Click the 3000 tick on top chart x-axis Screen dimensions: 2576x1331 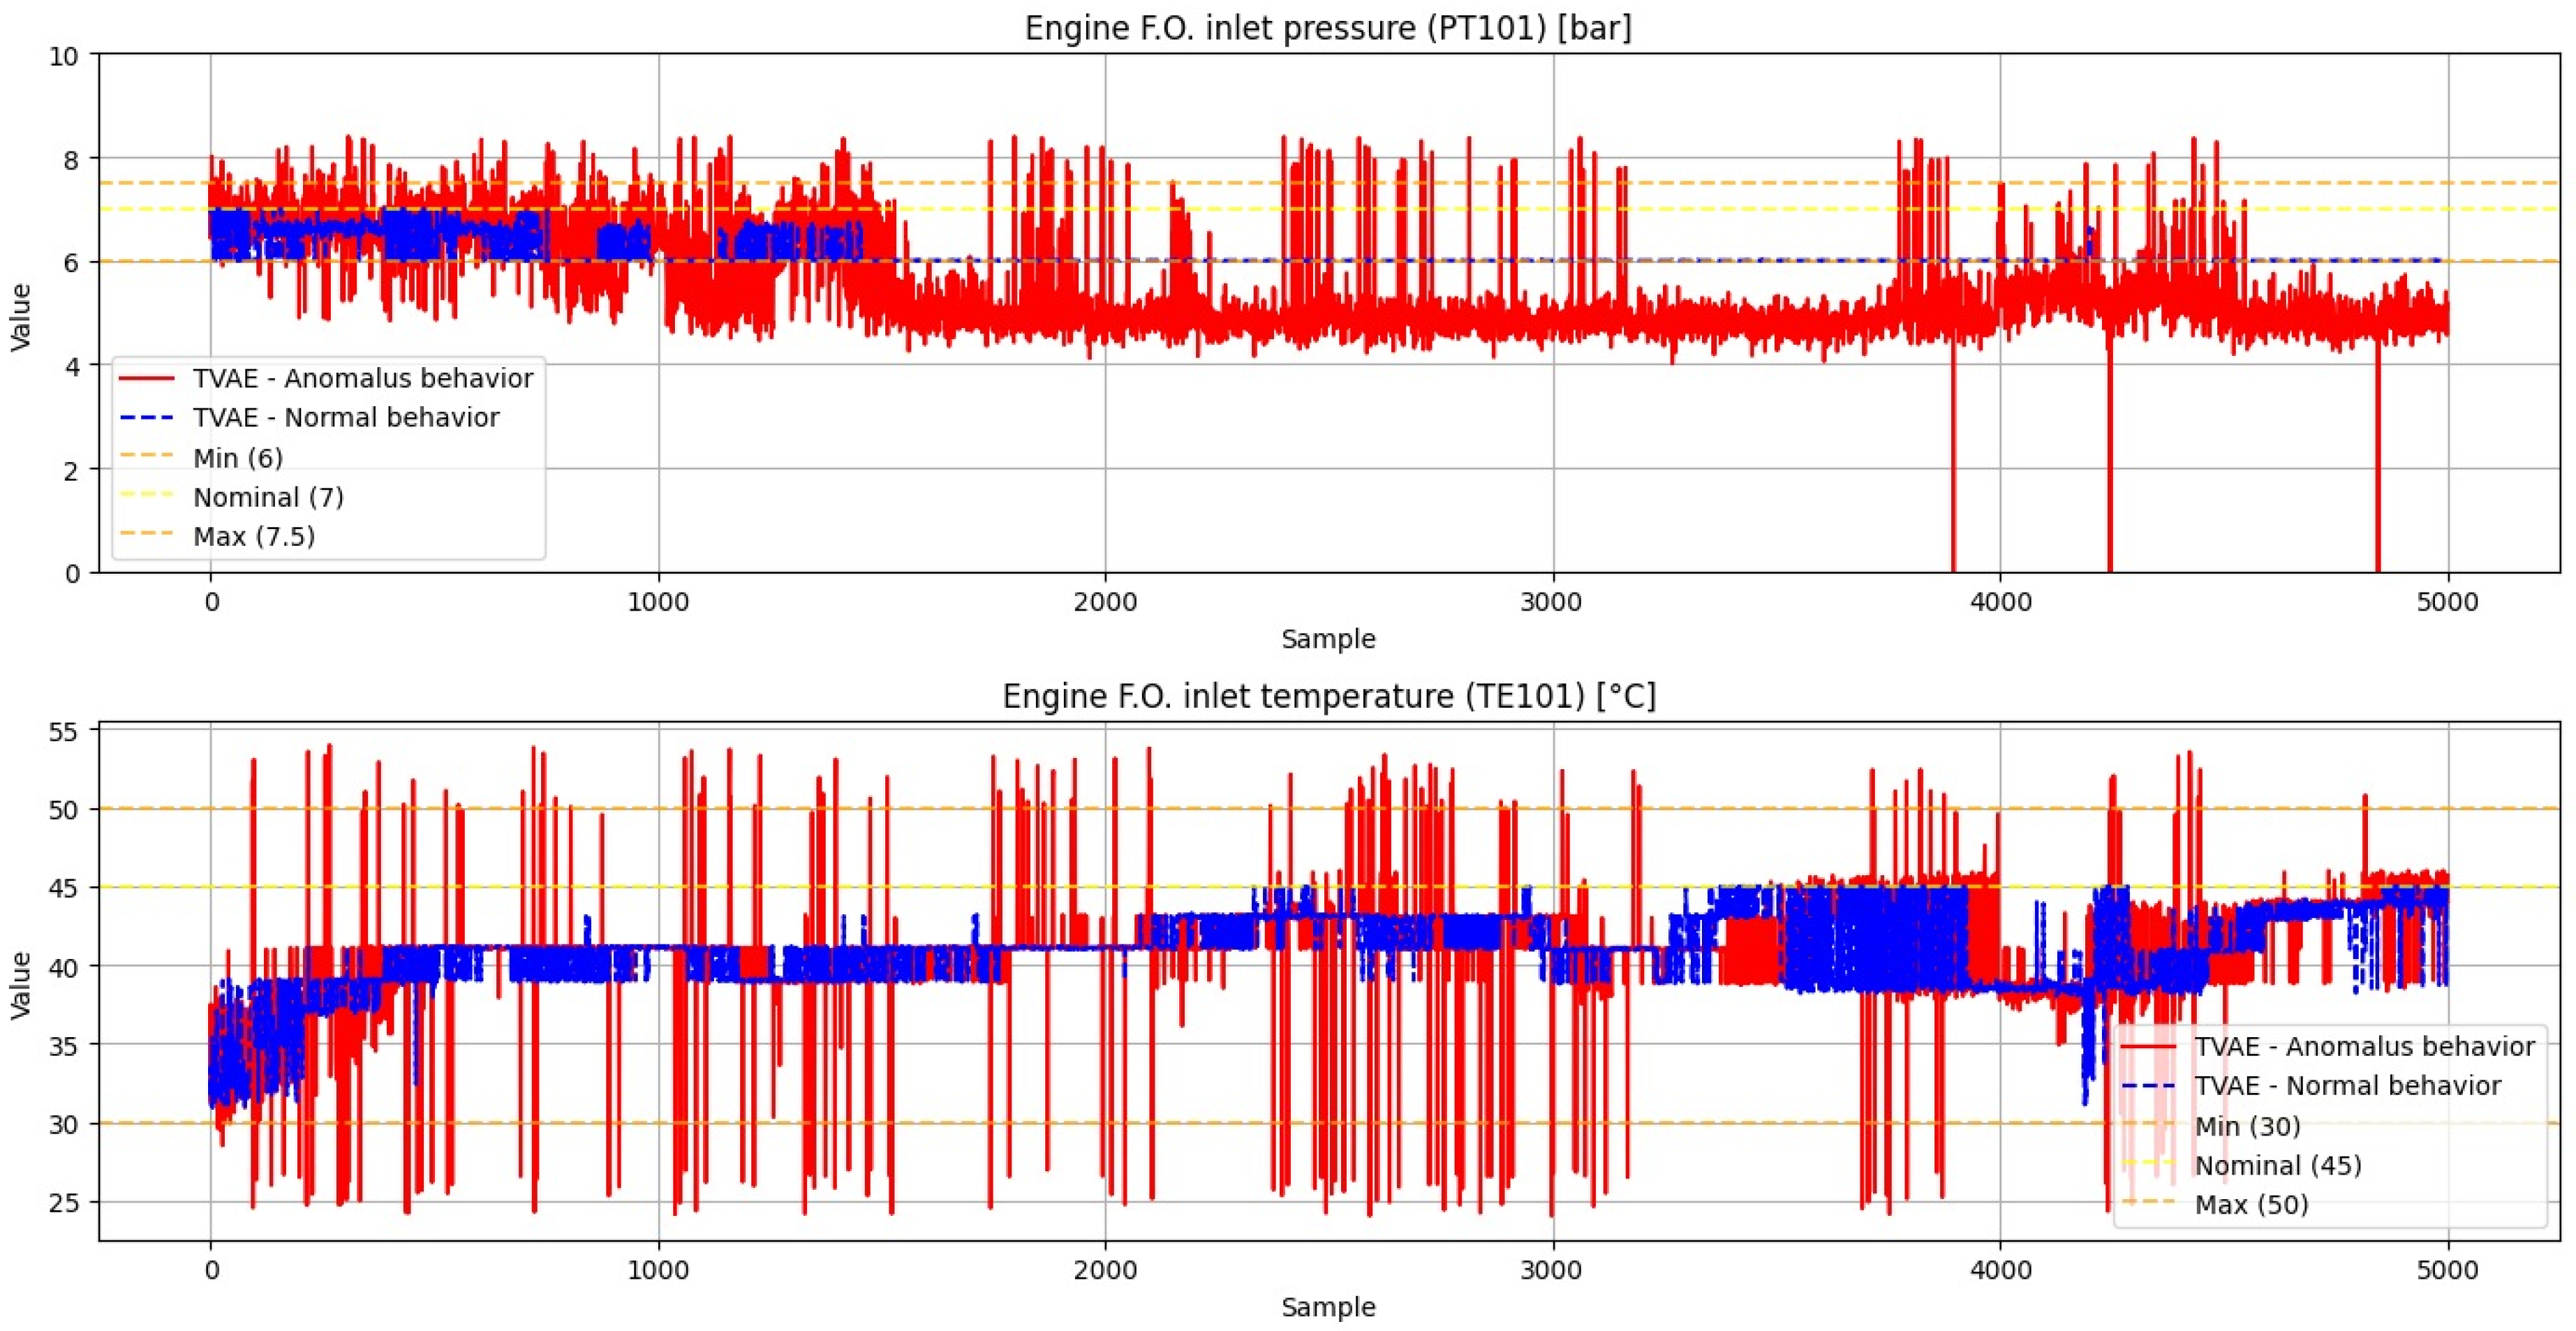pos(1552,602)
